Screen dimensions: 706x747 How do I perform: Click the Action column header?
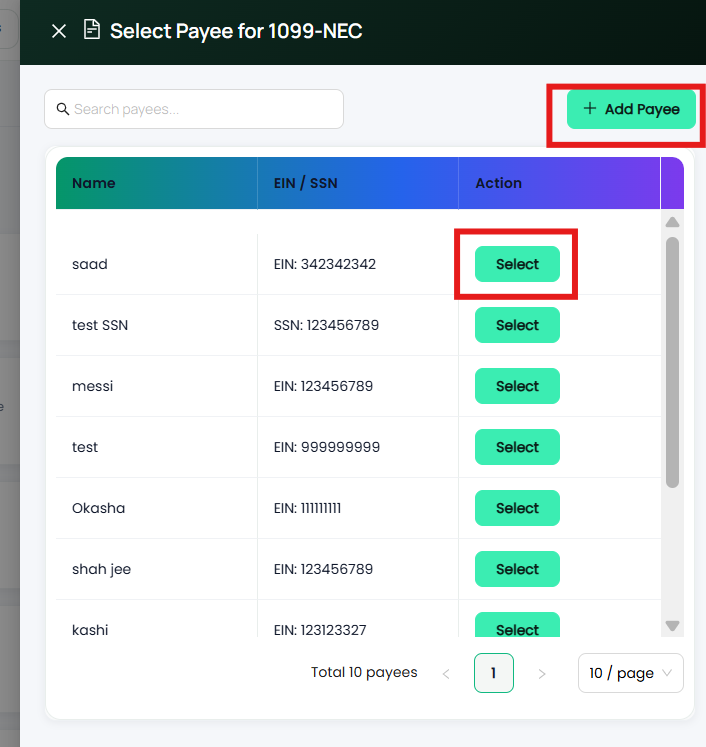coord(559,183)
